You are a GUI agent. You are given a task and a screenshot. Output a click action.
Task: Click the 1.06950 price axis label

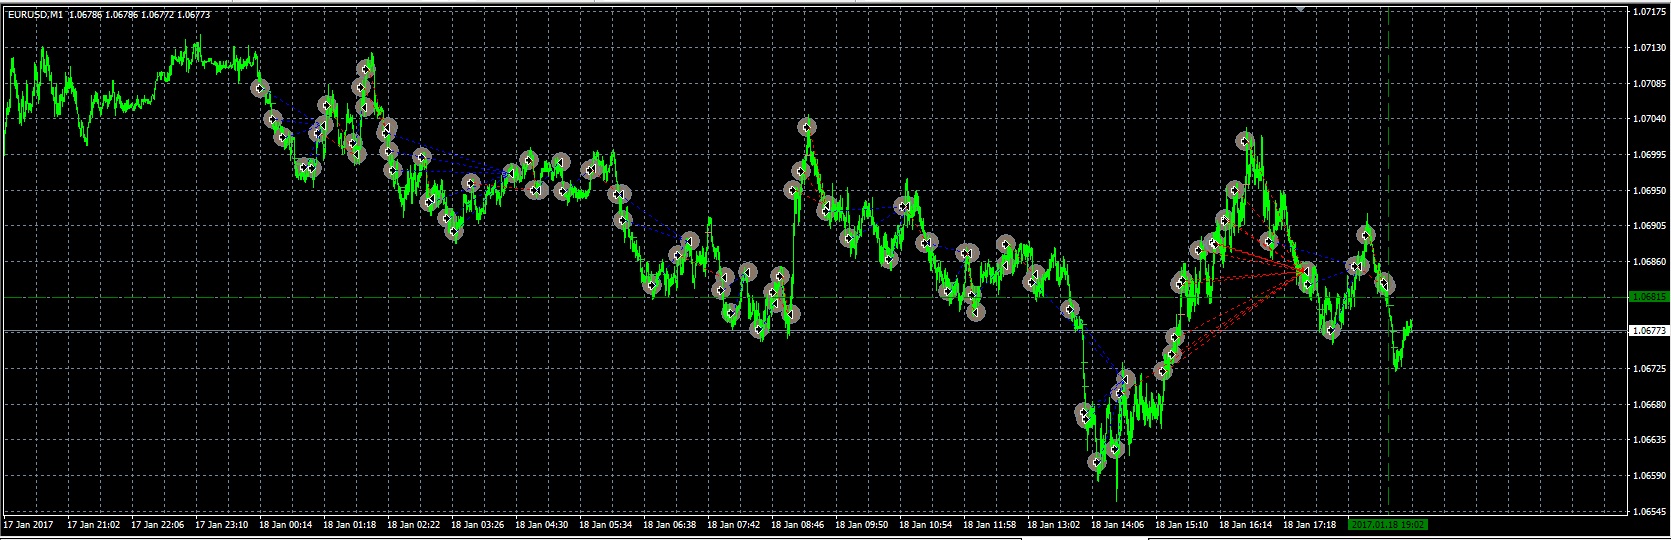pos(1647,190)
